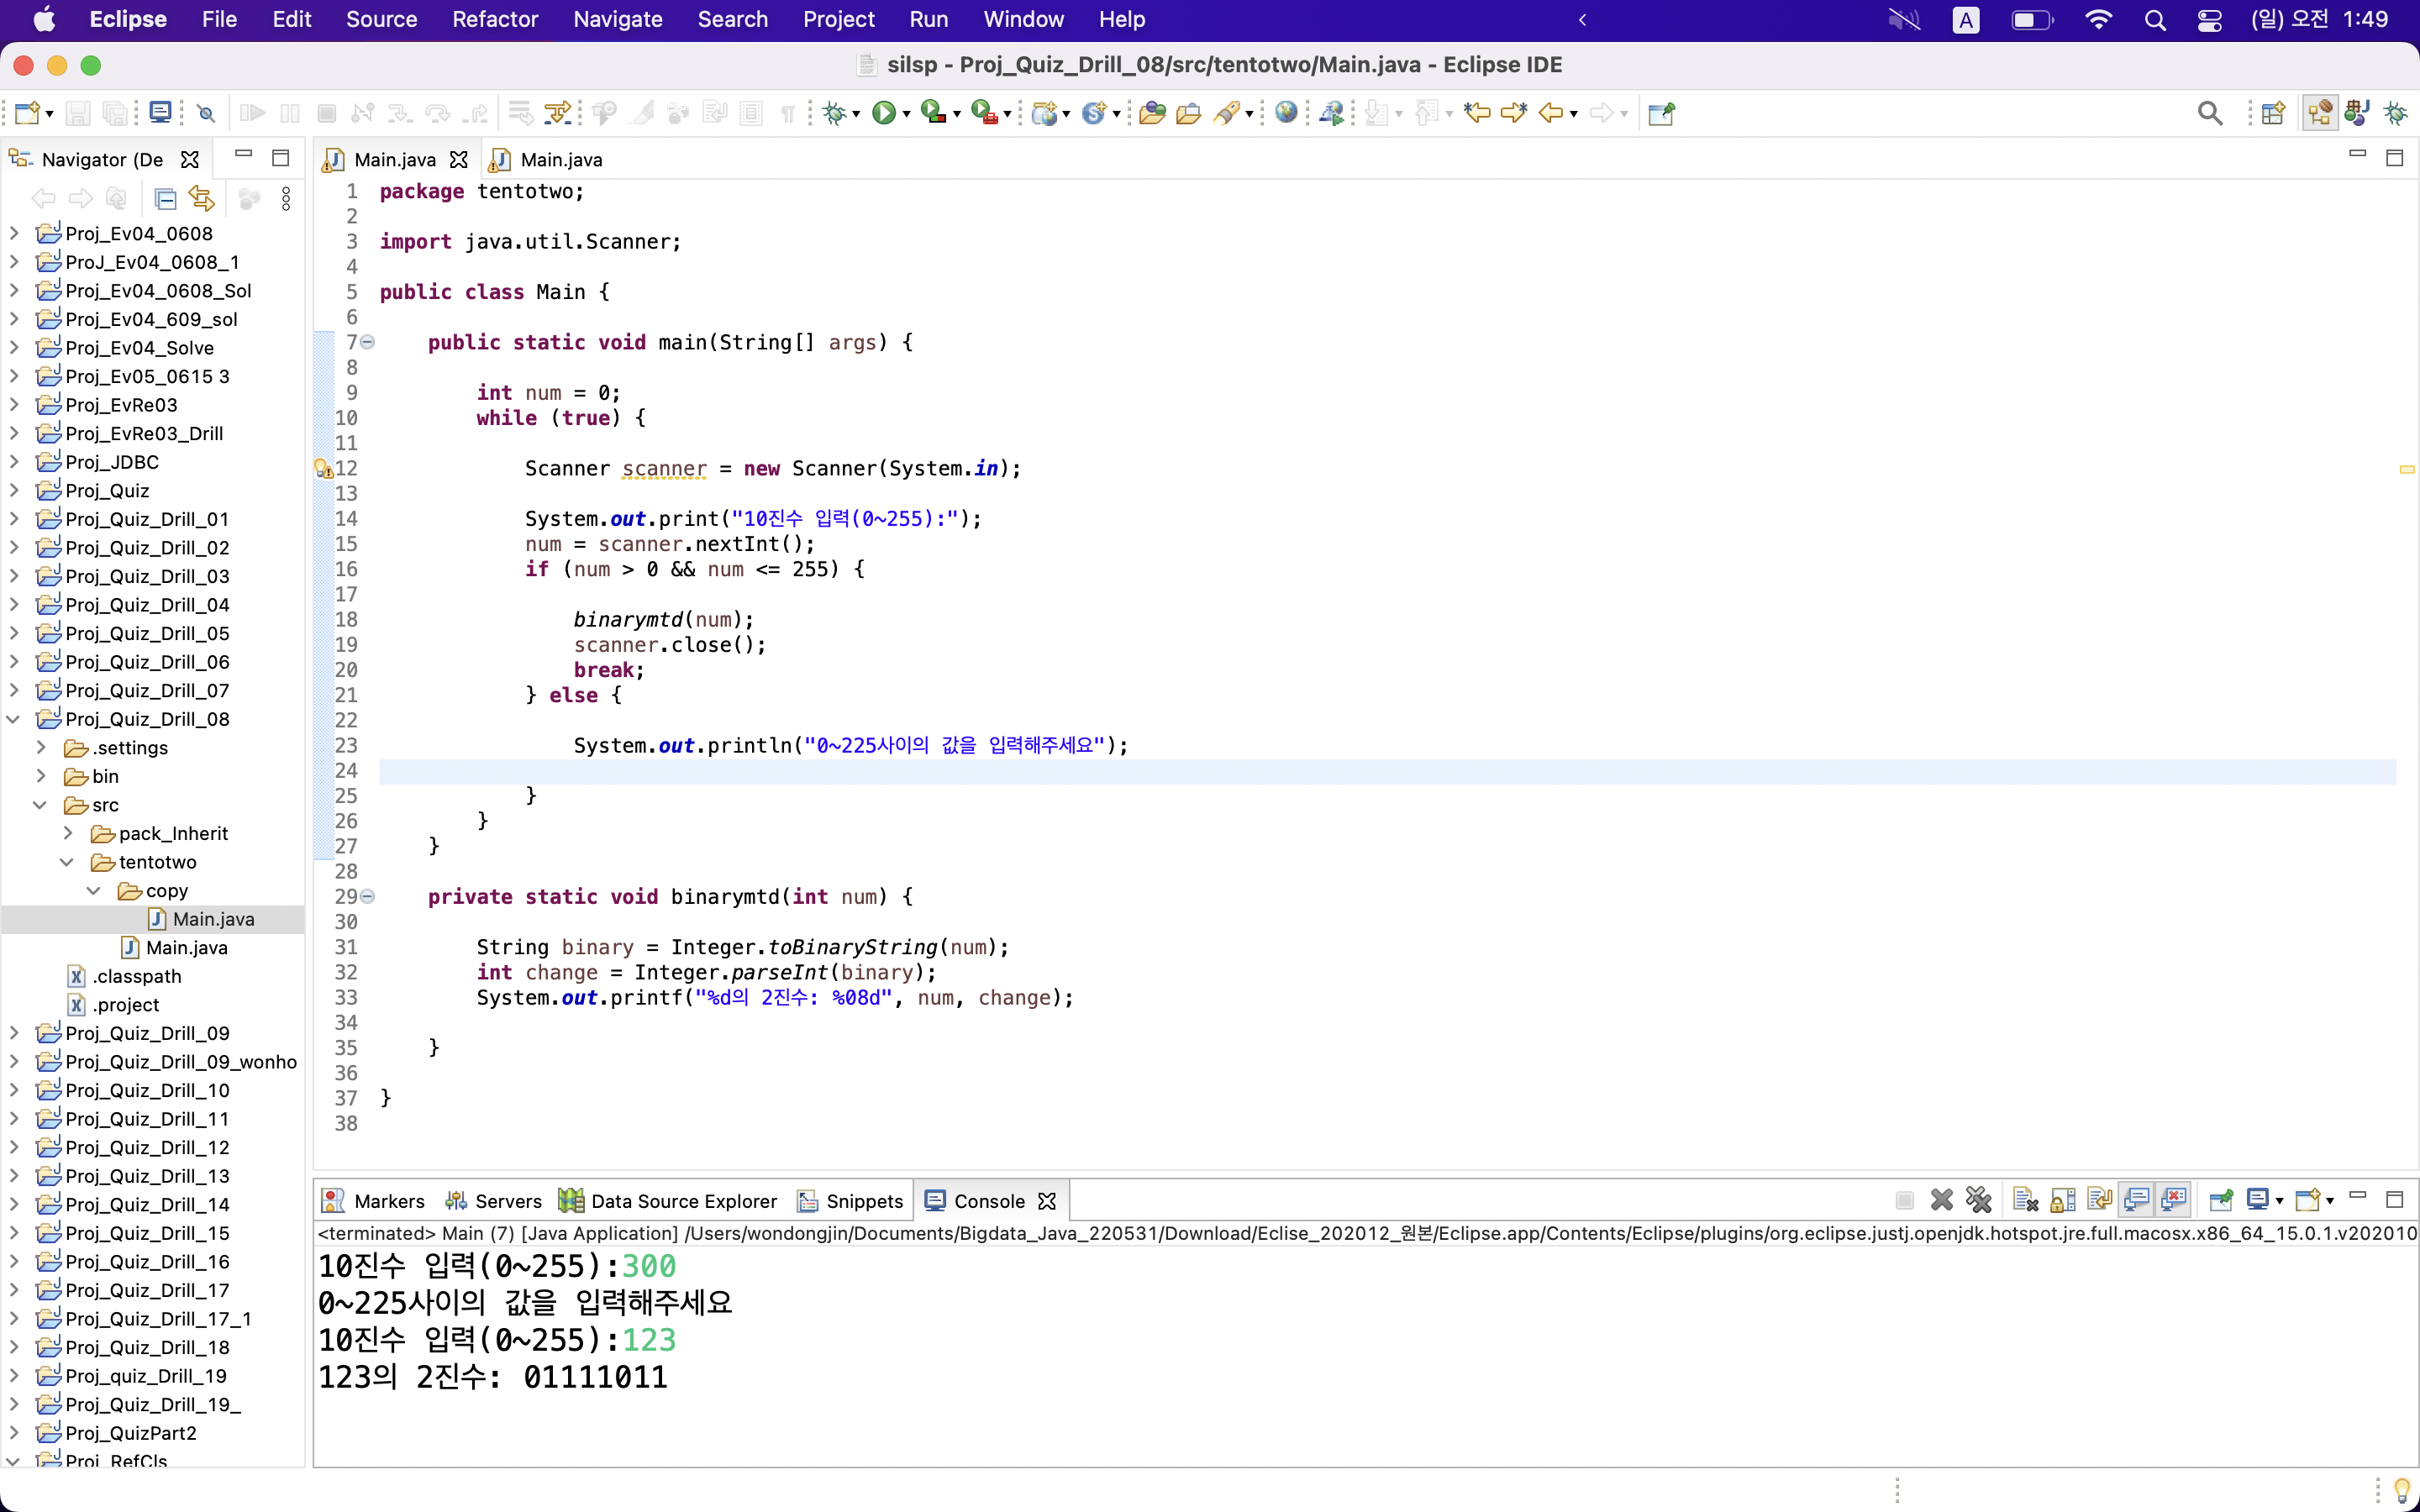
Task: Click the Open Perspective icon
Action: coord(2273,113)
